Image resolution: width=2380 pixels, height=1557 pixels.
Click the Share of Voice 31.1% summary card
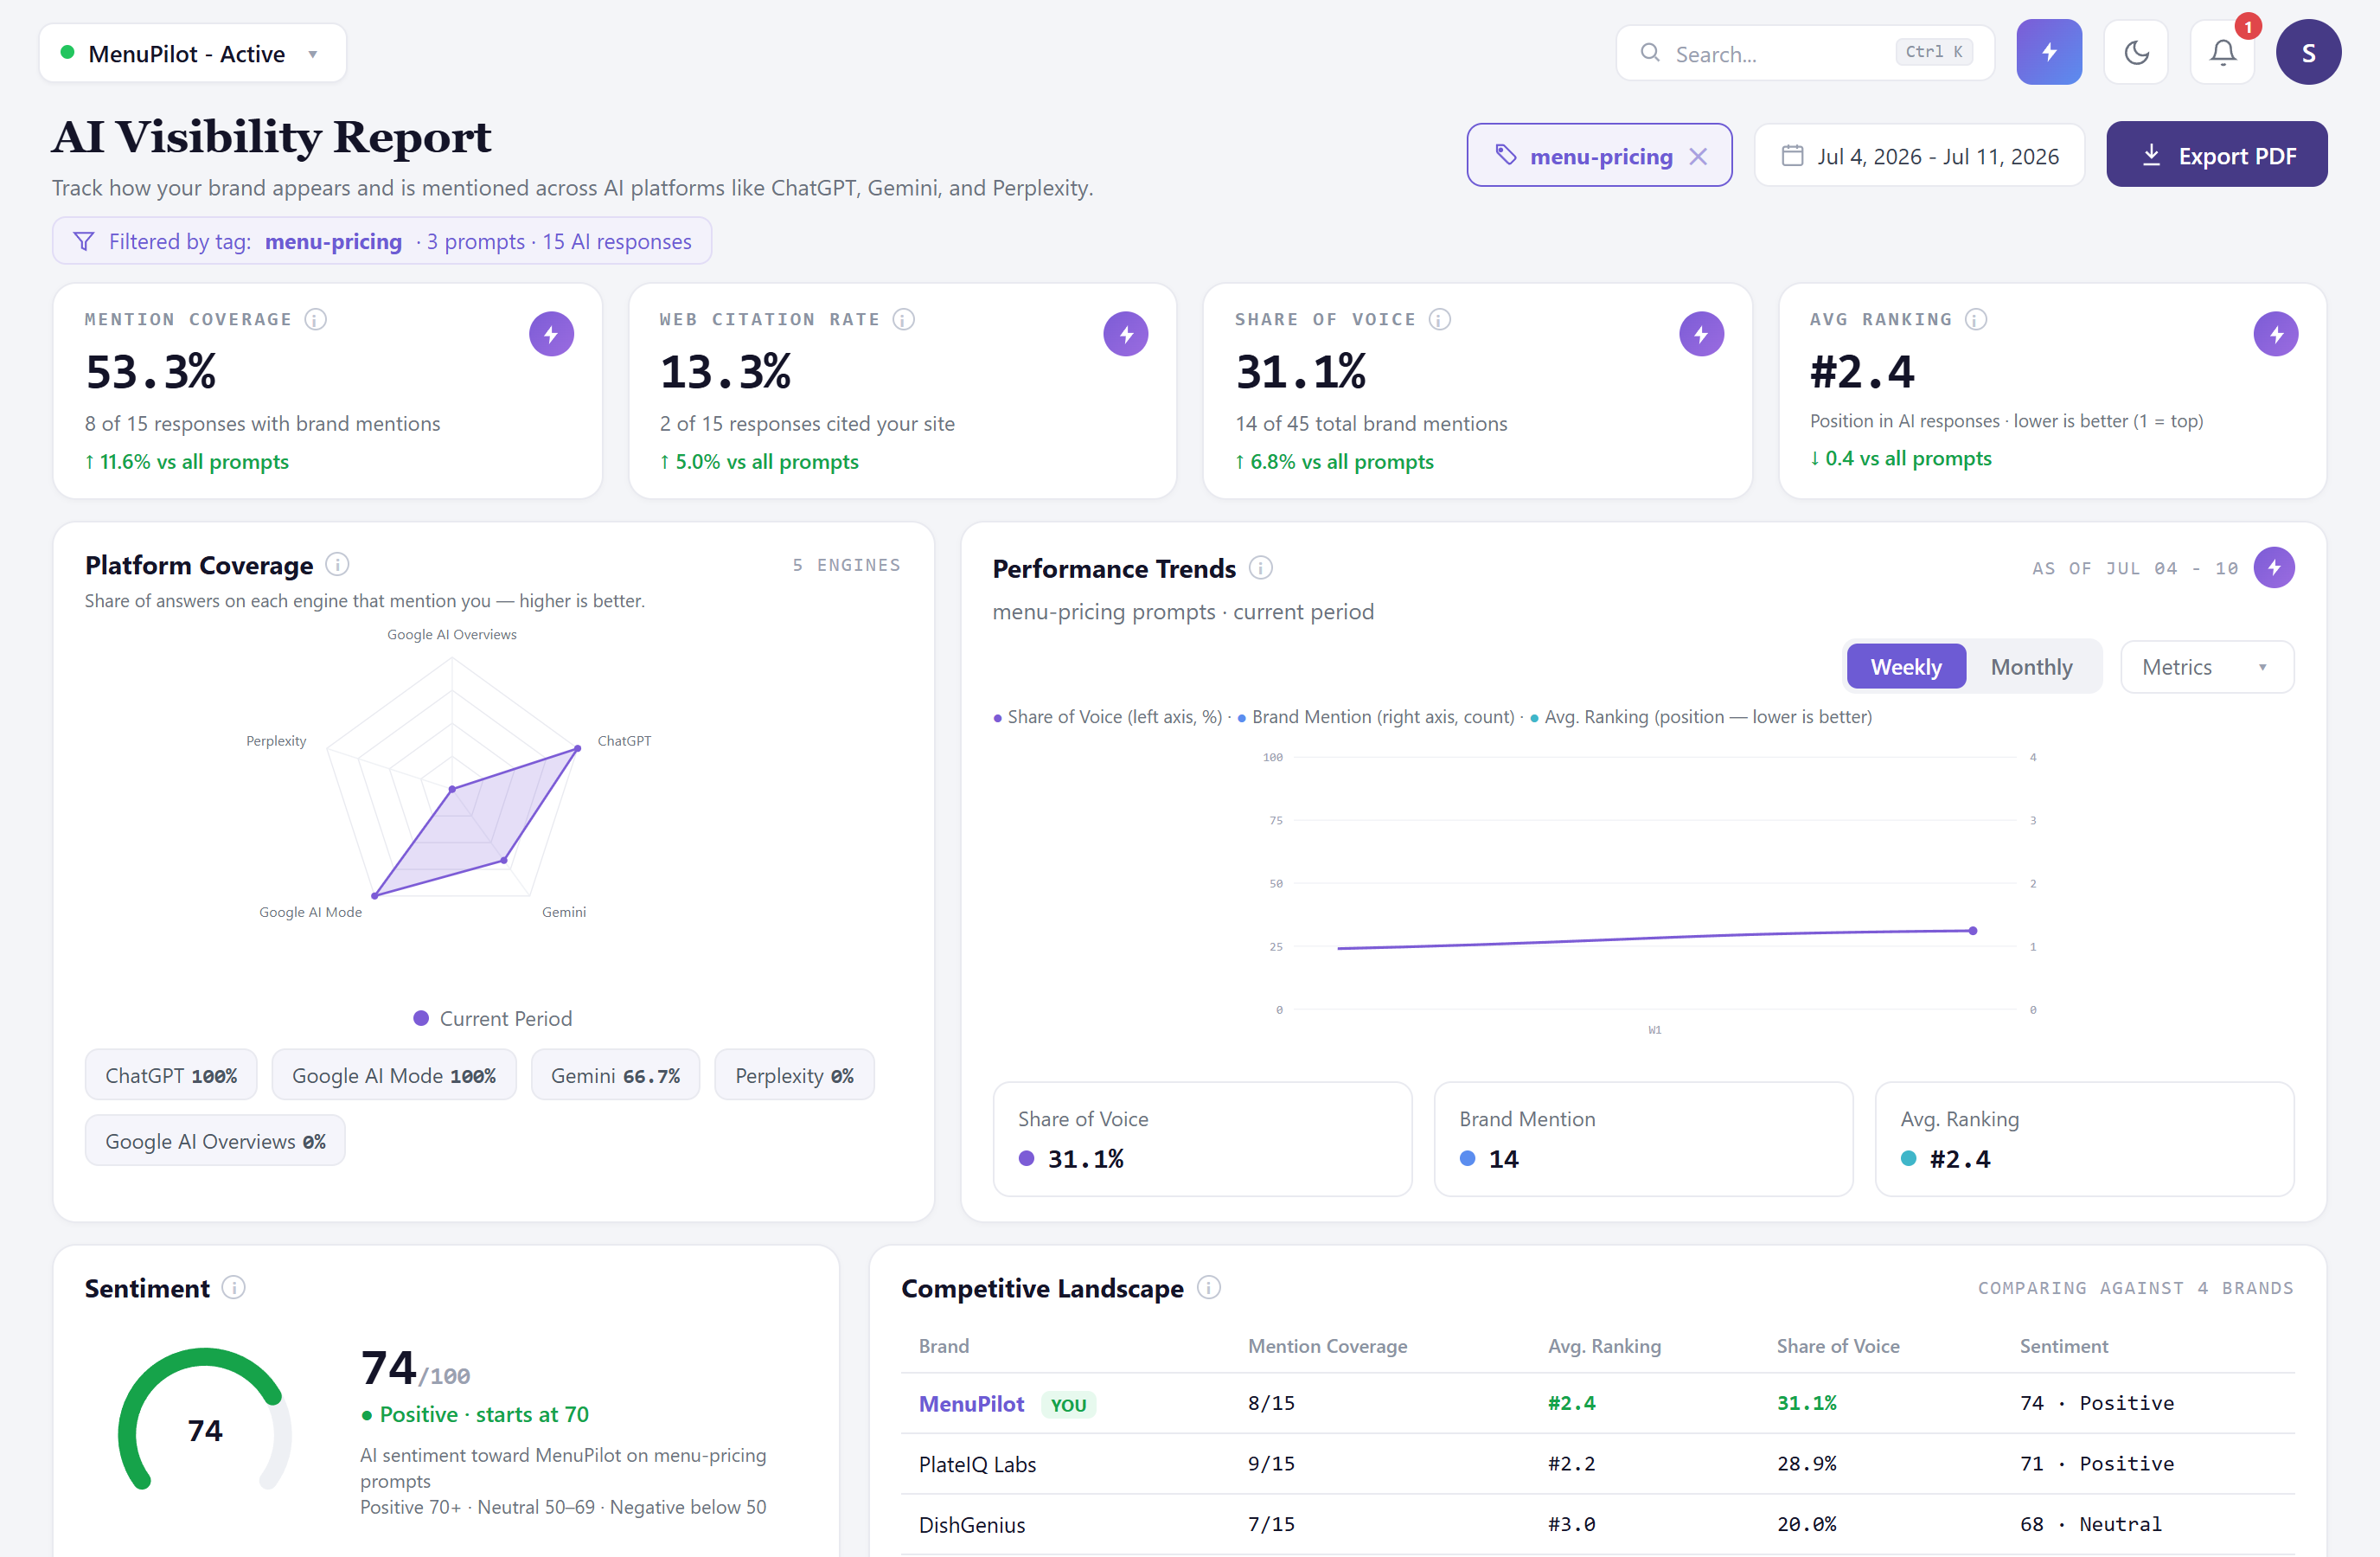click(x=1202, y=1139)
